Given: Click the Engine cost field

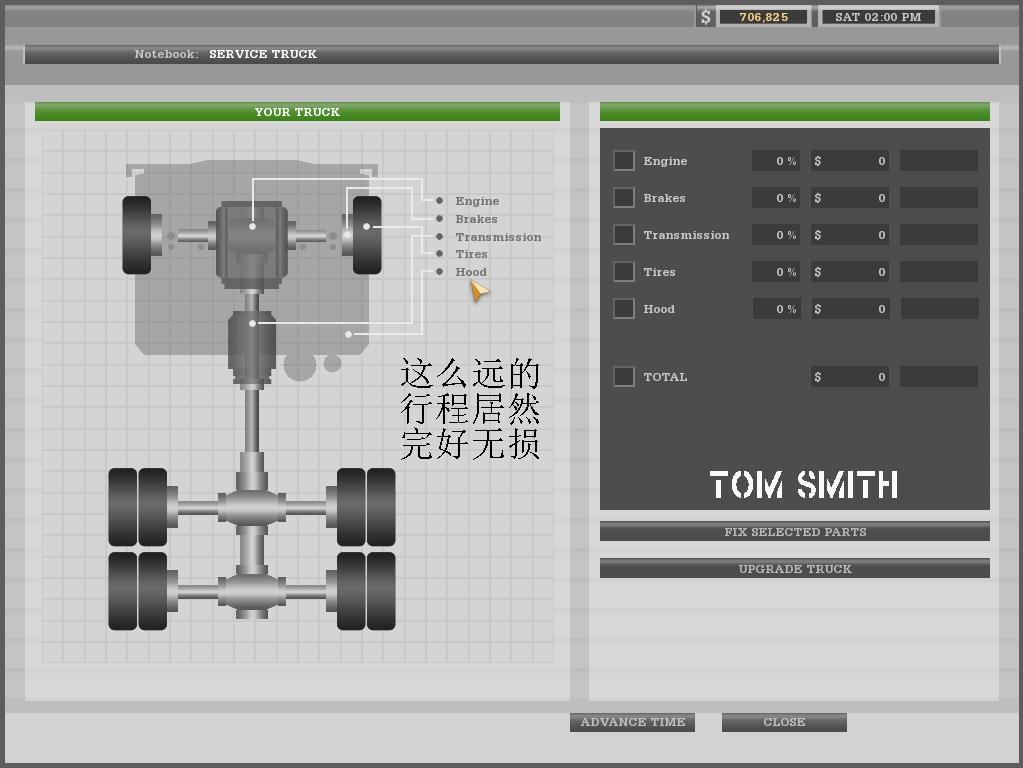Looking at the screenshot, I should pyautogui.click(x=850, y=161).
